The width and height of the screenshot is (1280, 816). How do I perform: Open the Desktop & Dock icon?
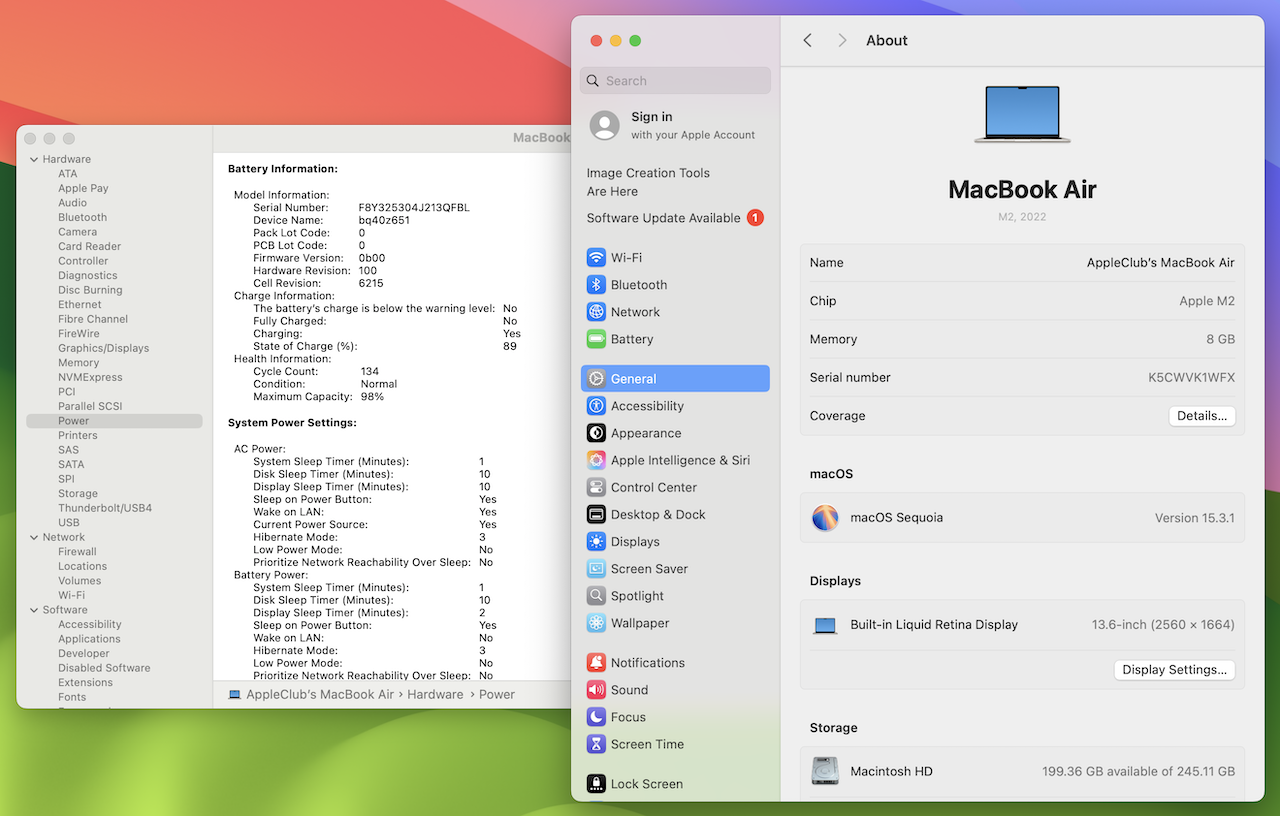tap(596, 515)
